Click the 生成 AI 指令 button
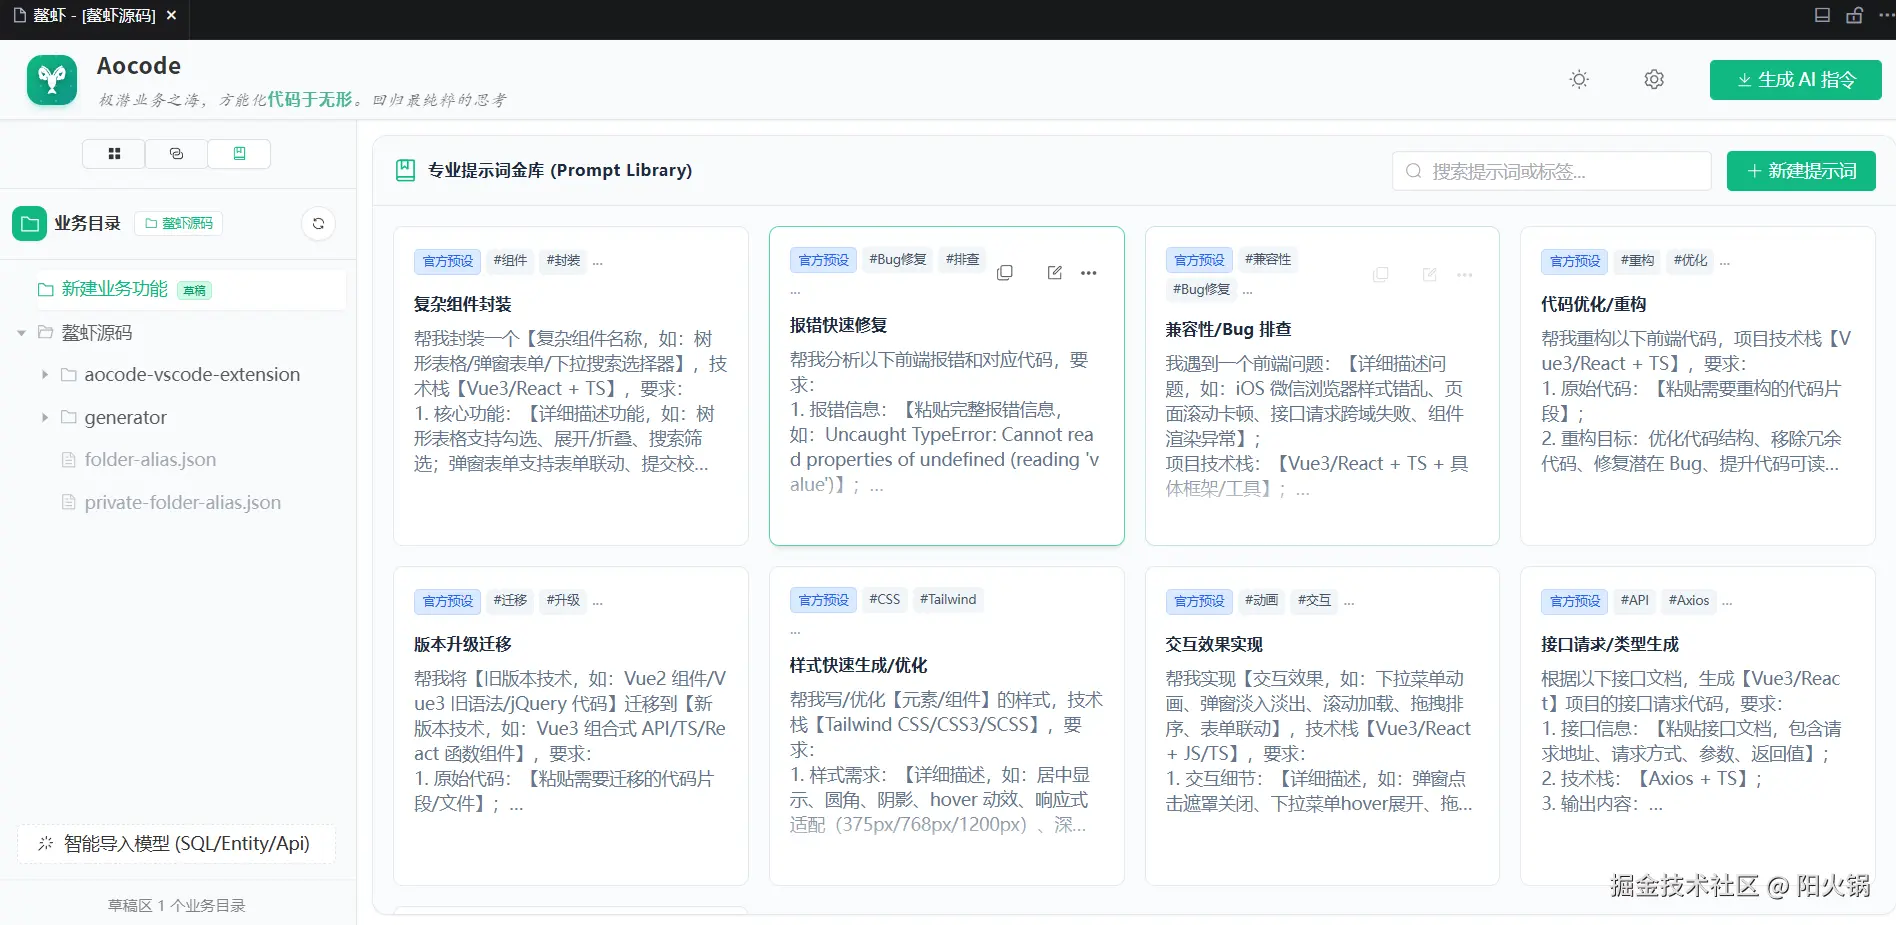The image size is (1896, 925). (x=1795, y=80)
